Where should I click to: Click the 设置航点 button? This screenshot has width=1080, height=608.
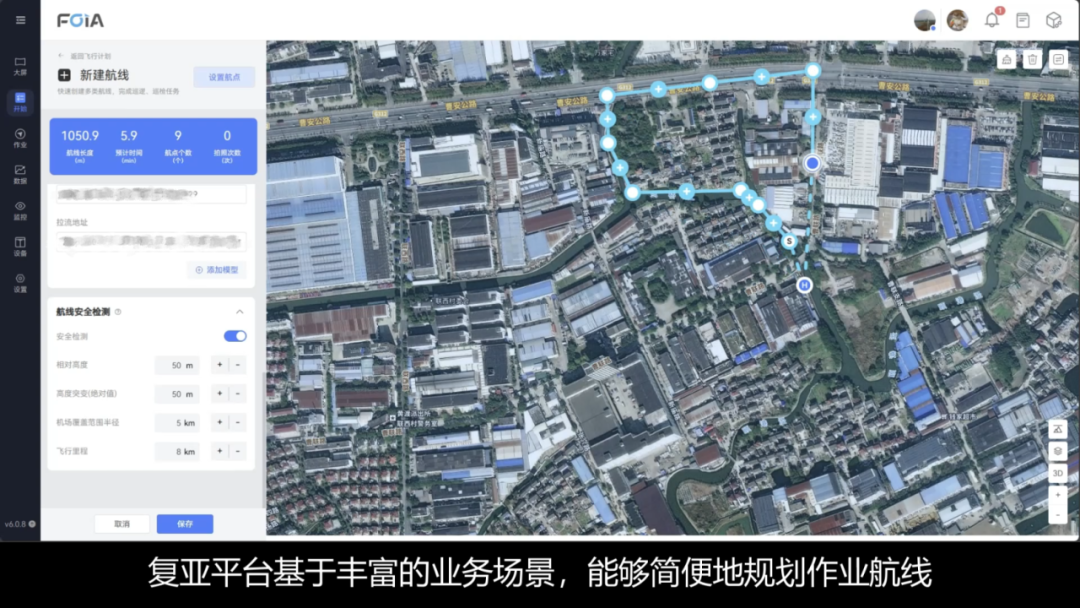[224, 77]
